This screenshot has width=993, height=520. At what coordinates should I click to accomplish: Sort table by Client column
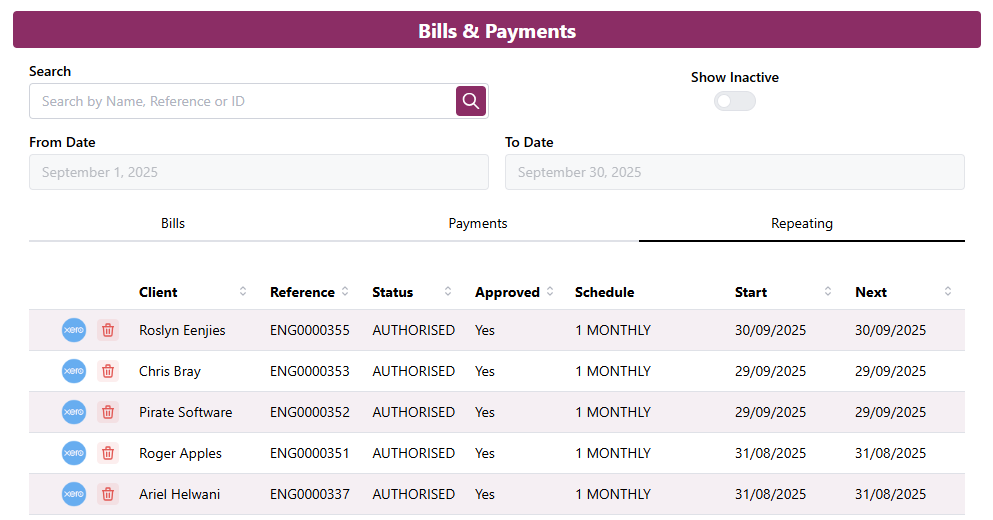[x=242, y=292]
